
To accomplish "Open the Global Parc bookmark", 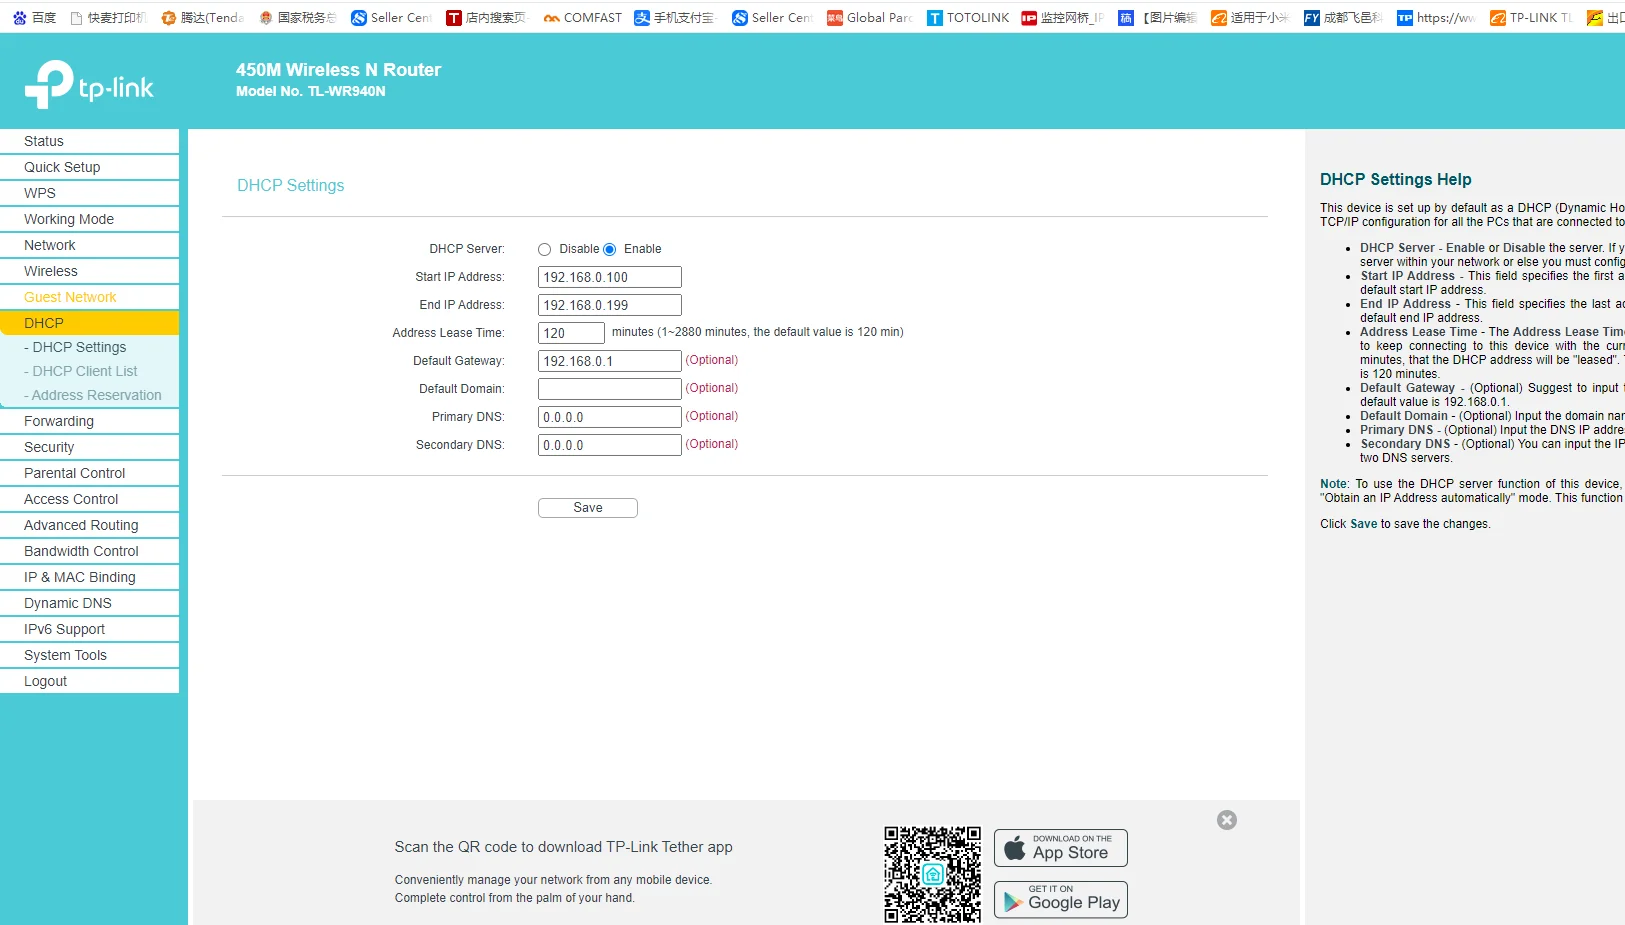I will pyautogui.click(x=870, y=18).
